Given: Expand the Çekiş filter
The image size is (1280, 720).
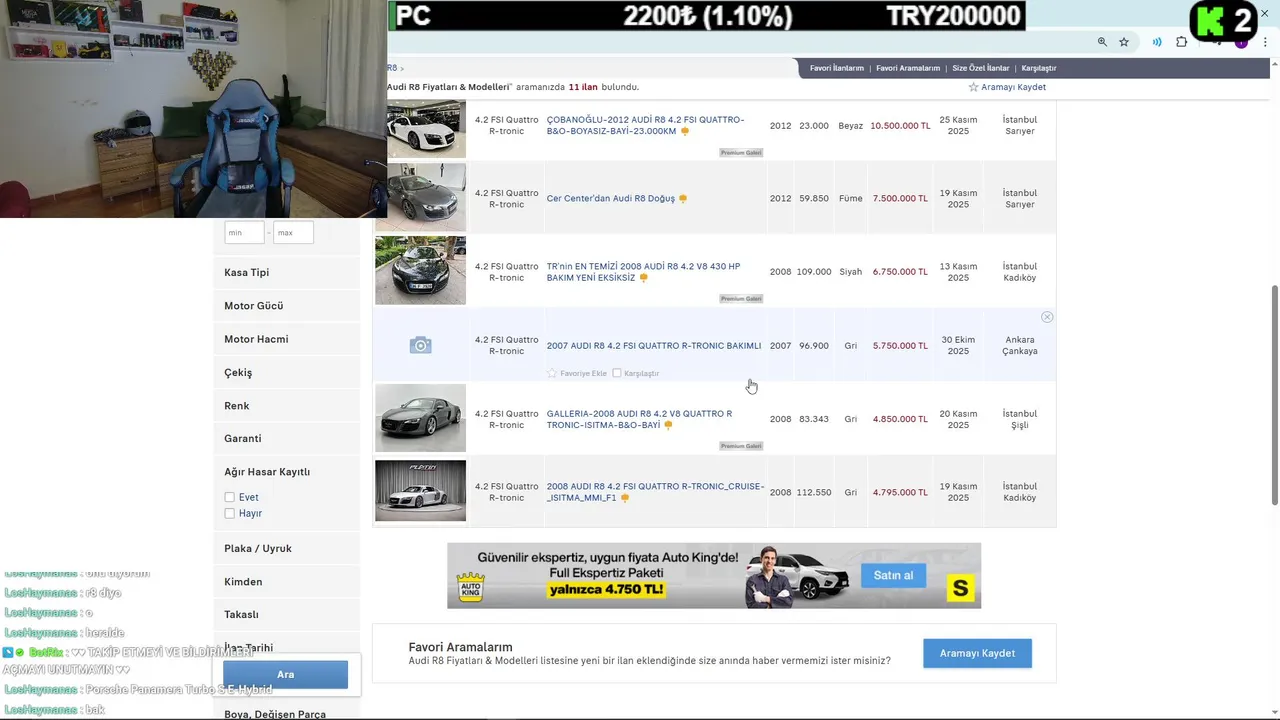Looking at the screenshot, I should [286, 372].
